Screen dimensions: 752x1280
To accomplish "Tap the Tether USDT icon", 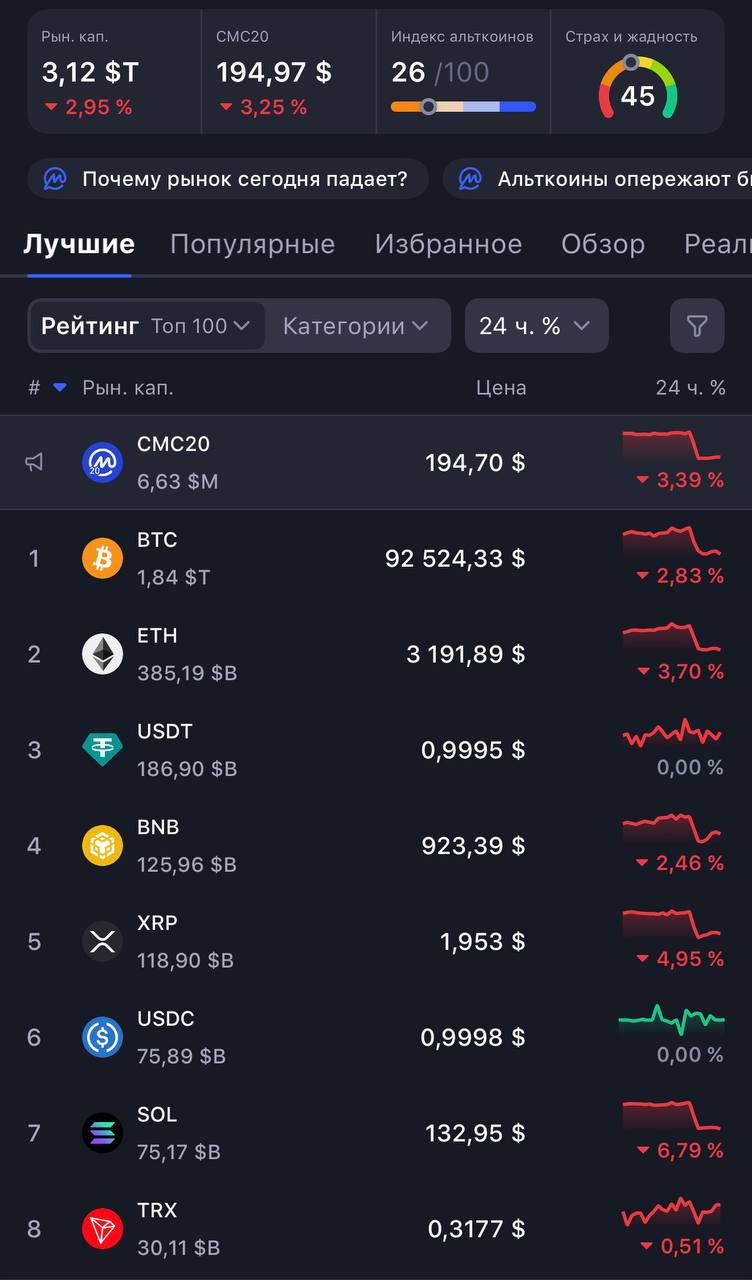I will [102, 750].
